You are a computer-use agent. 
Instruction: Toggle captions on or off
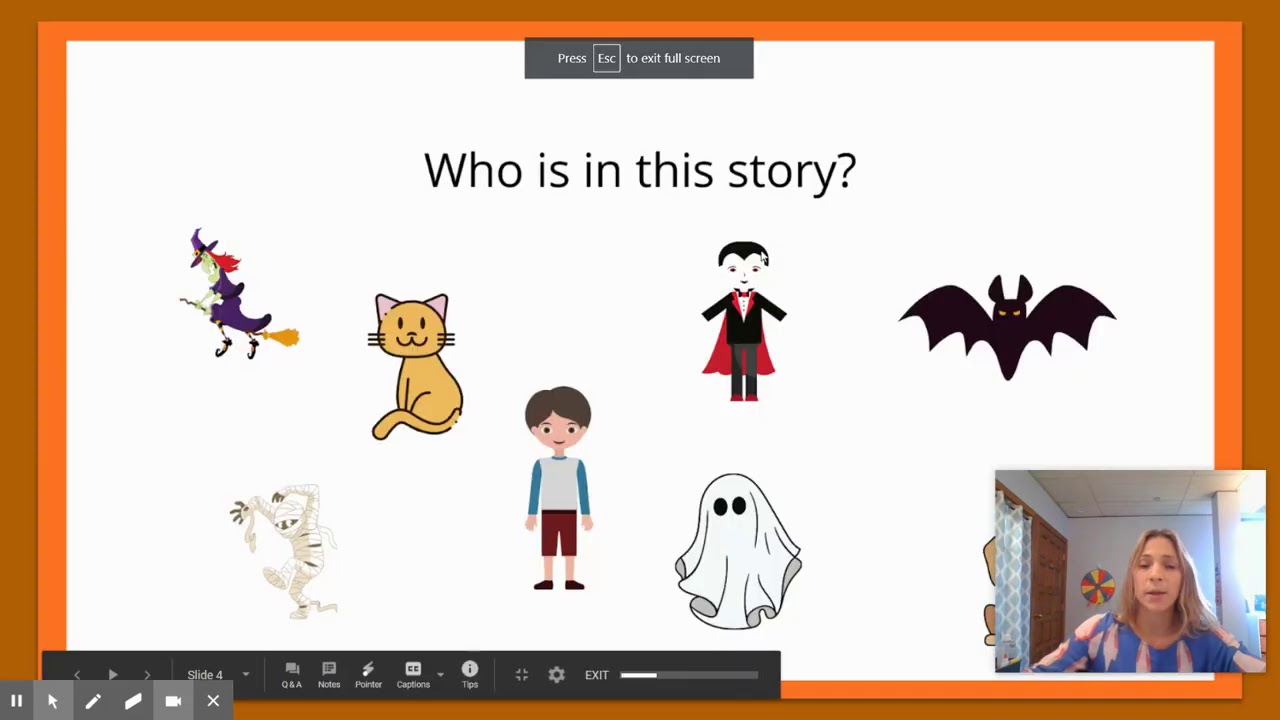click(x=412, y=675)
